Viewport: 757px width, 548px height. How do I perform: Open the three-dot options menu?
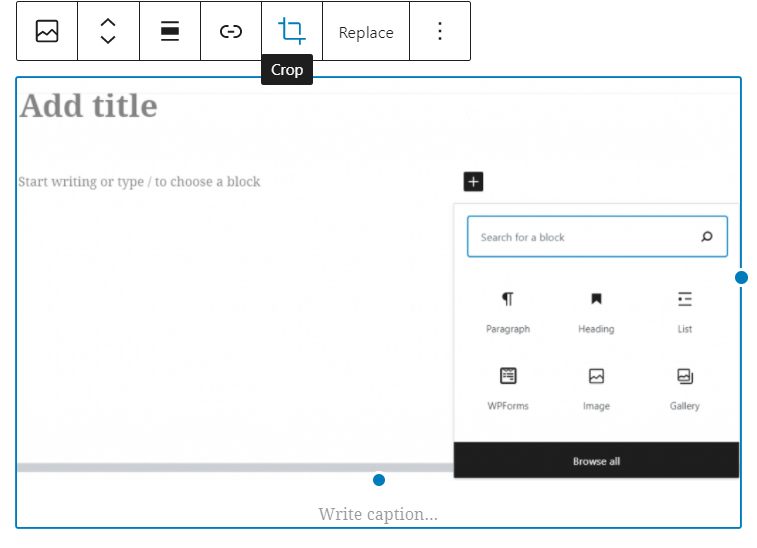tap(439, 31)
